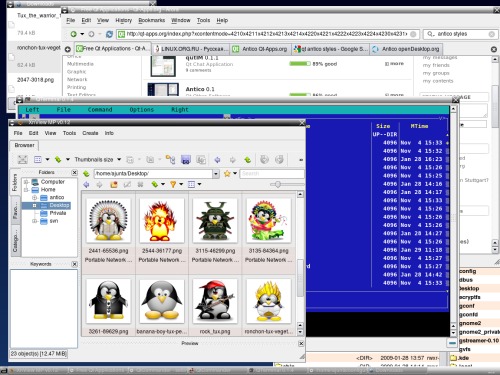
Task: Click the reload icon in the web browser
Action: click(x=109, y=34)
